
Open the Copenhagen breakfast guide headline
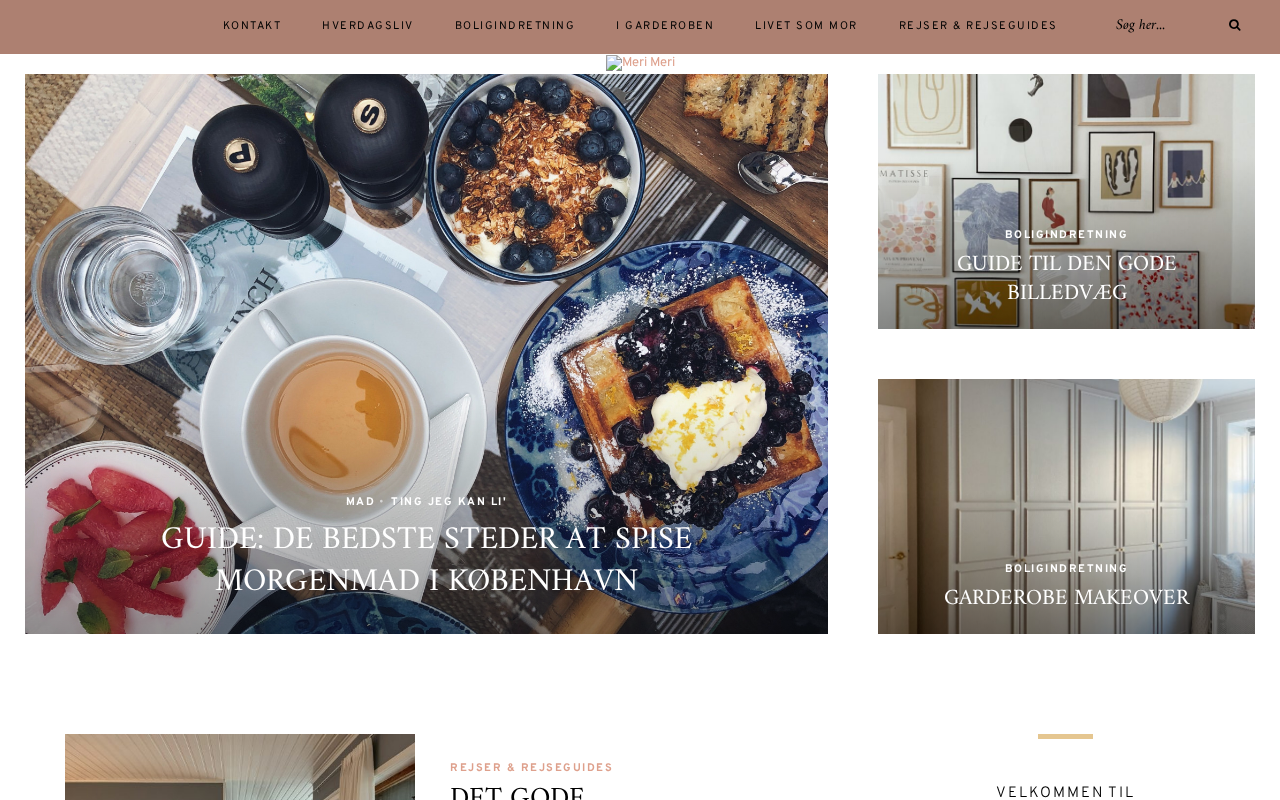[426, 559]
